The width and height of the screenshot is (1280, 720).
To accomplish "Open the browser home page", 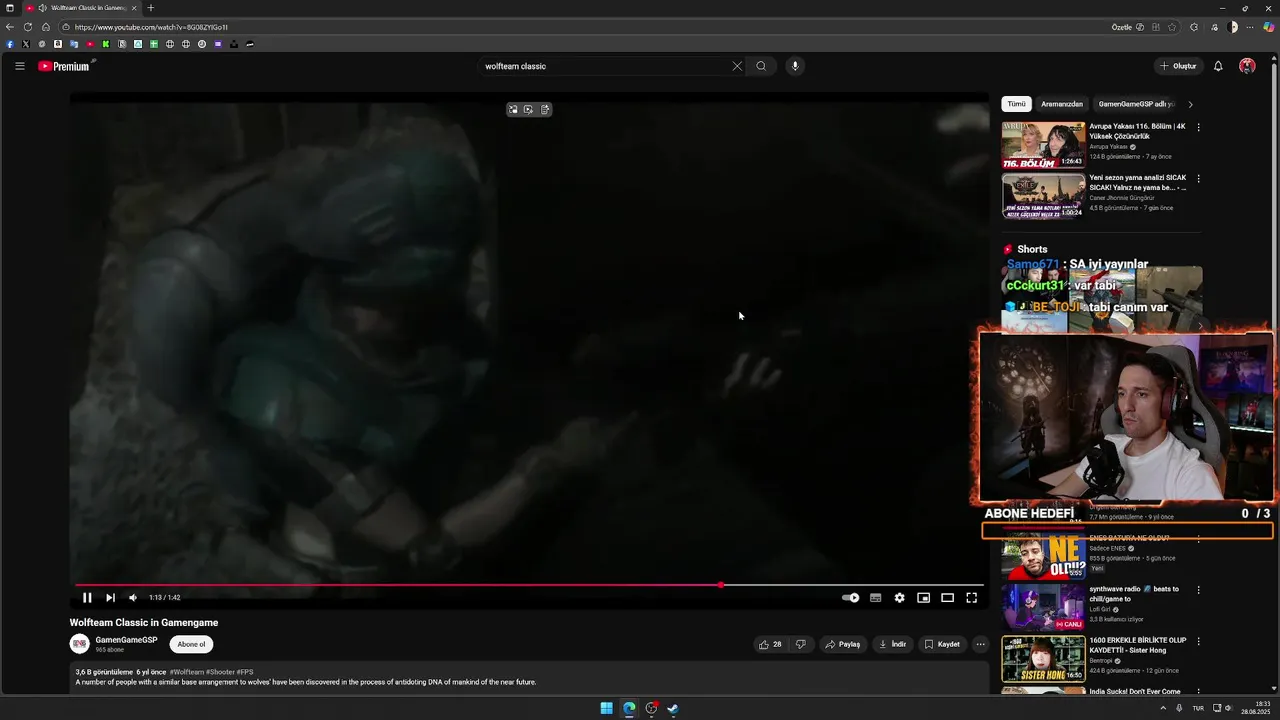I will point(45,27).
